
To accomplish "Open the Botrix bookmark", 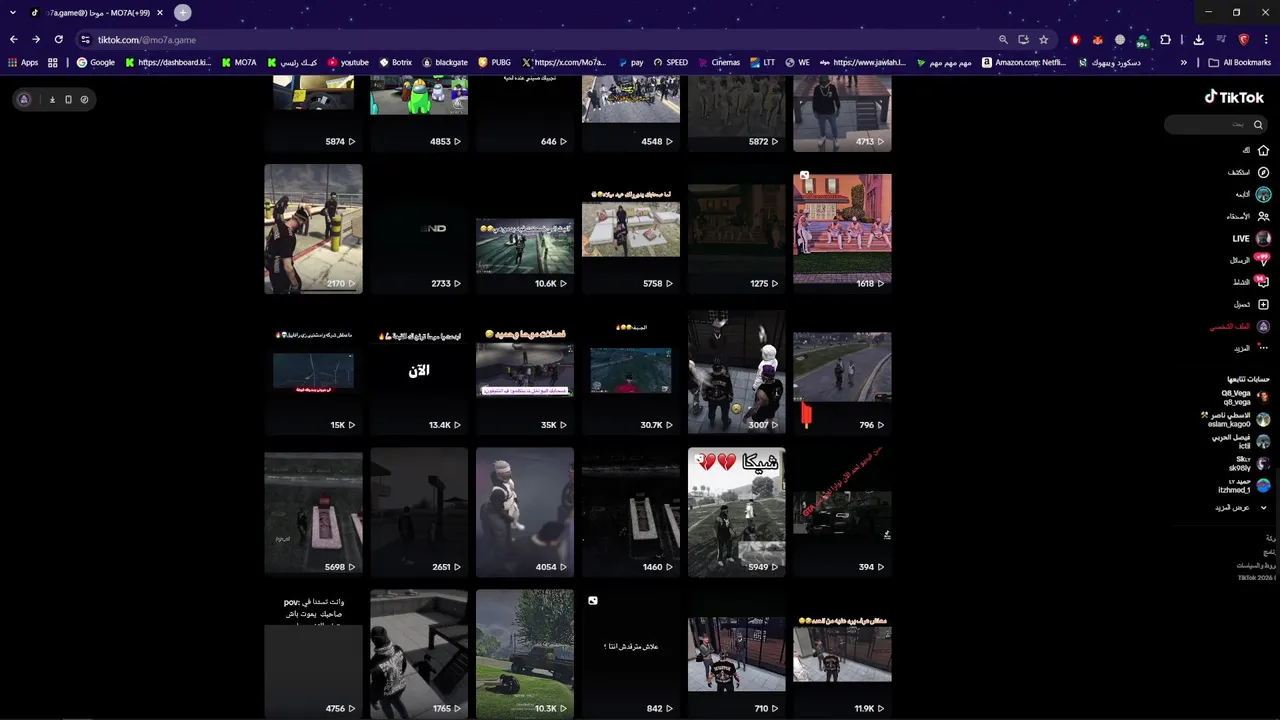I will click(395, 62).
